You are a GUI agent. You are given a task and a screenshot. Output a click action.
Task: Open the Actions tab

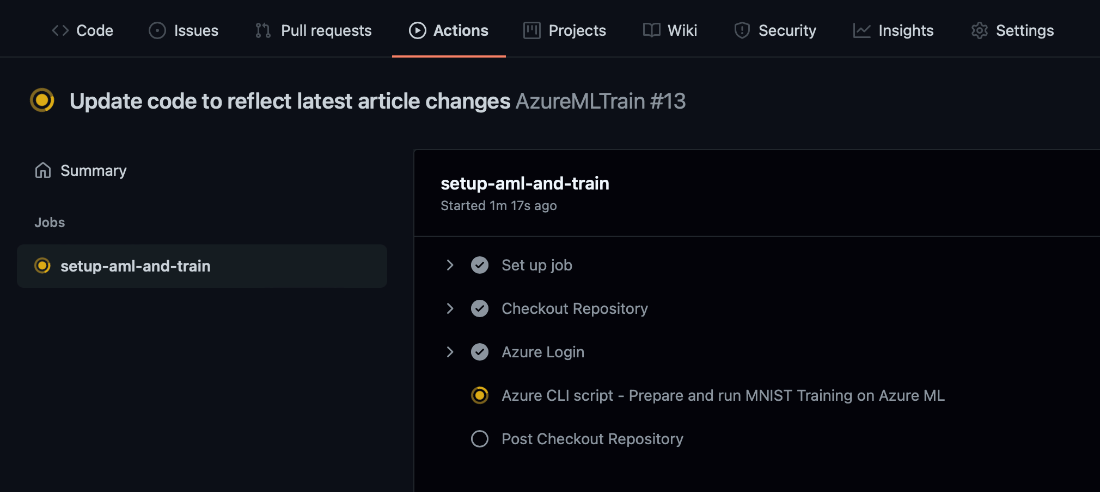448,30
